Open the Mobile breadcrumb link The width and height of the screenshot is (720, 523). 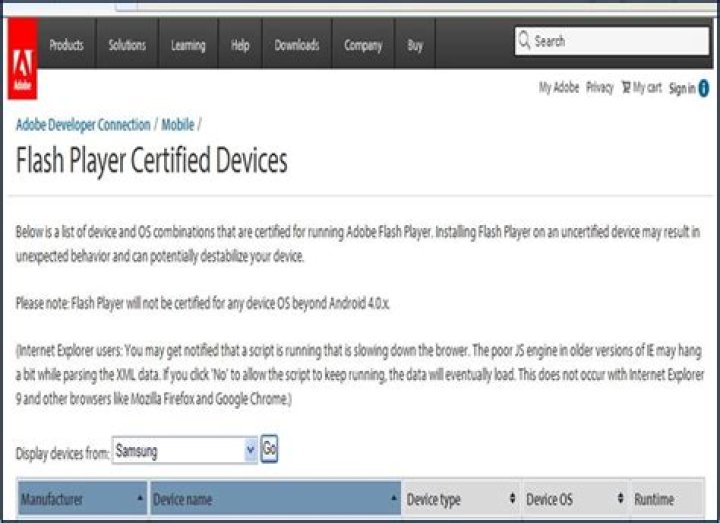click(x=178, y=124)
